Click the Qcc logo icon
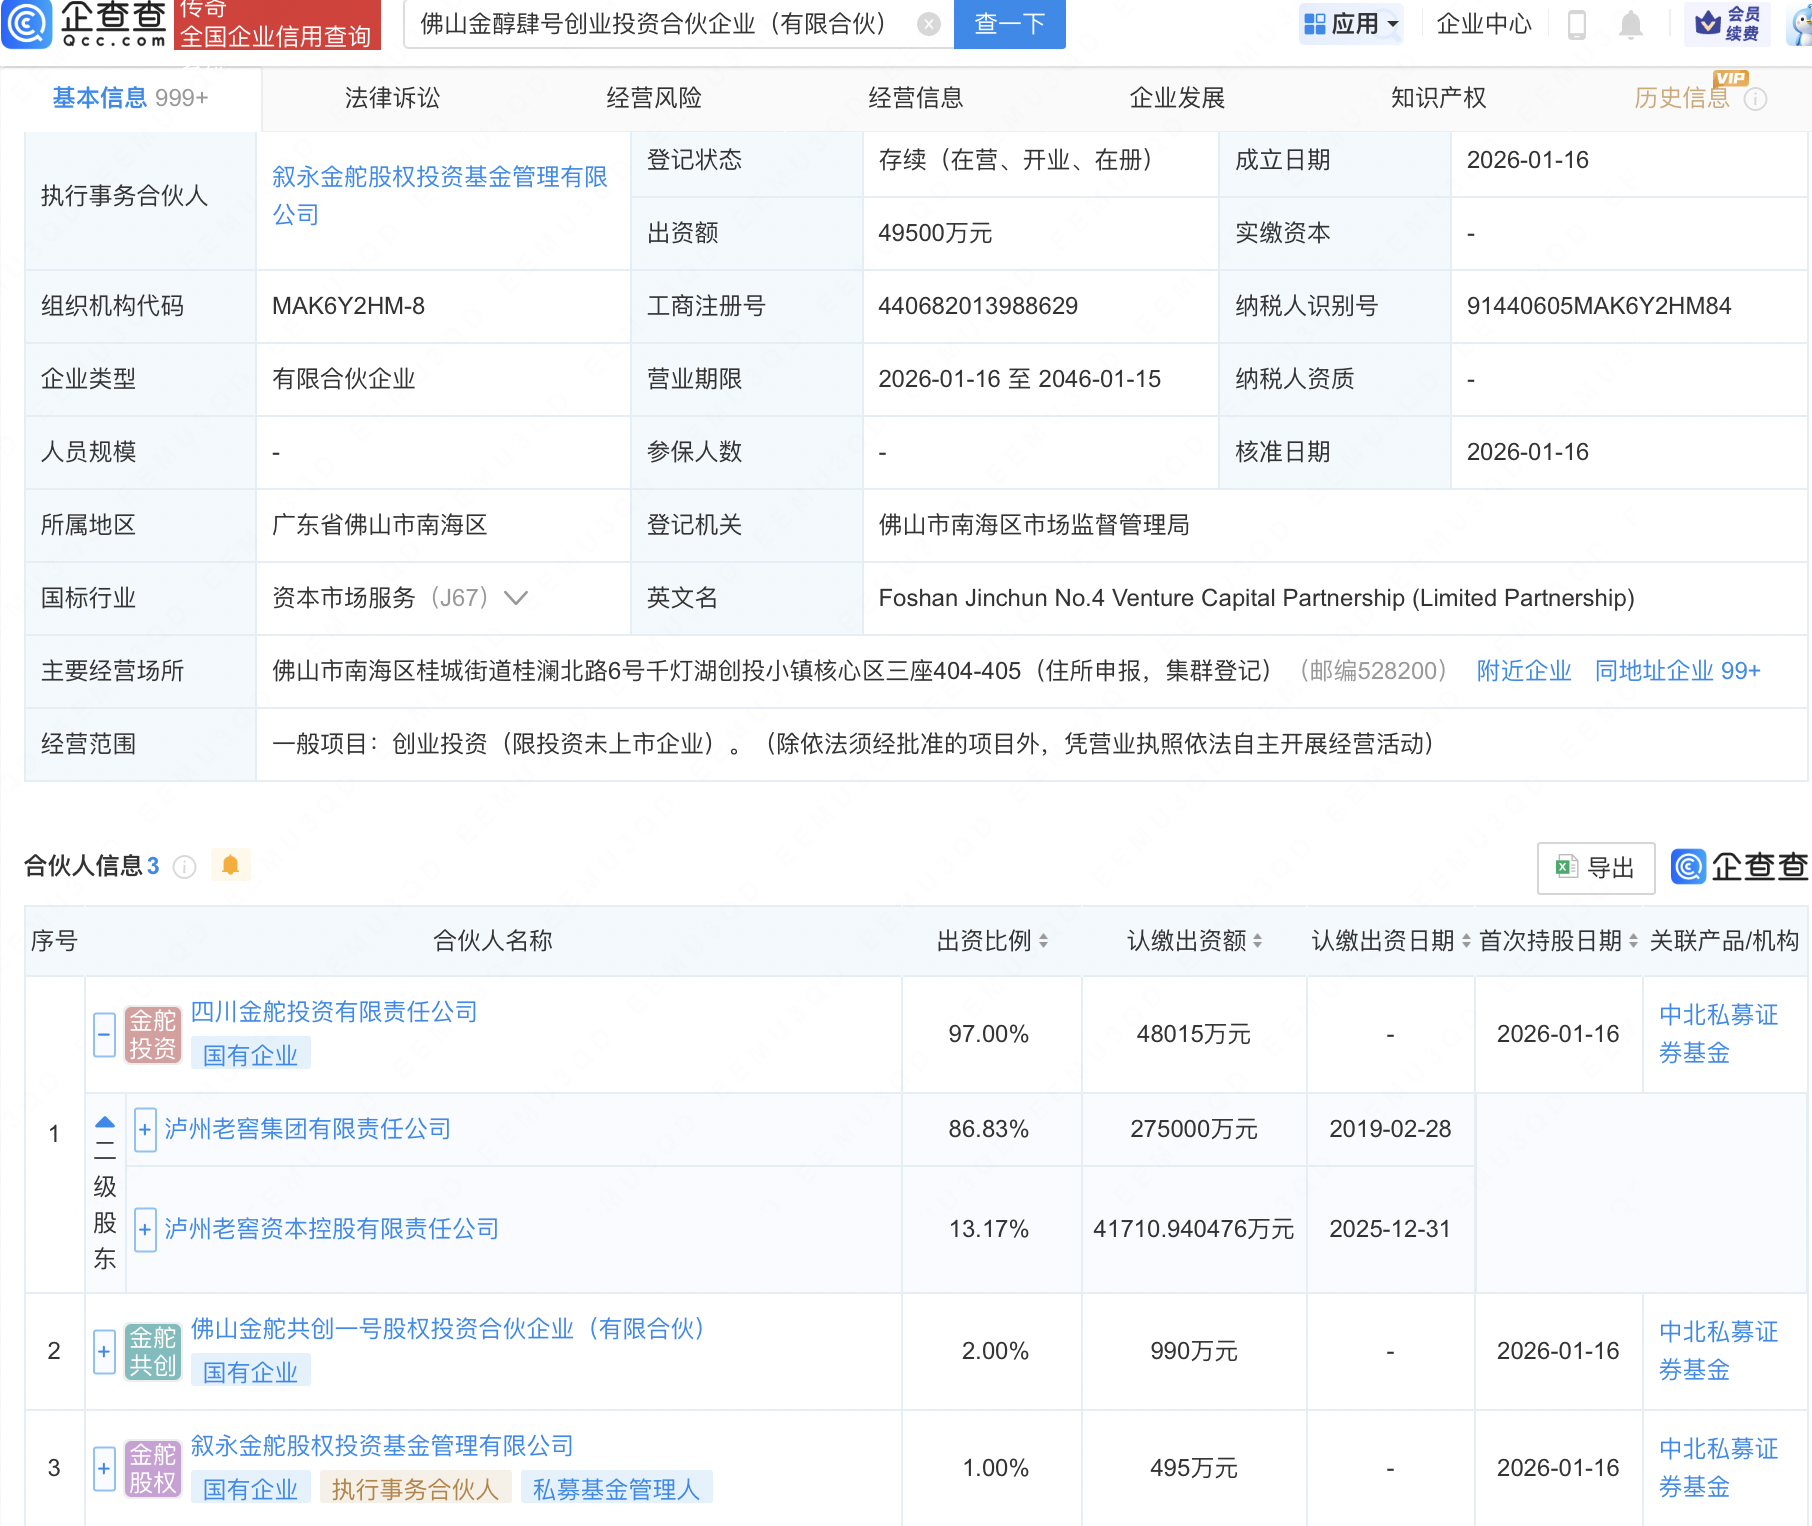This screenshot has height=1526, width=1812. 27,23
